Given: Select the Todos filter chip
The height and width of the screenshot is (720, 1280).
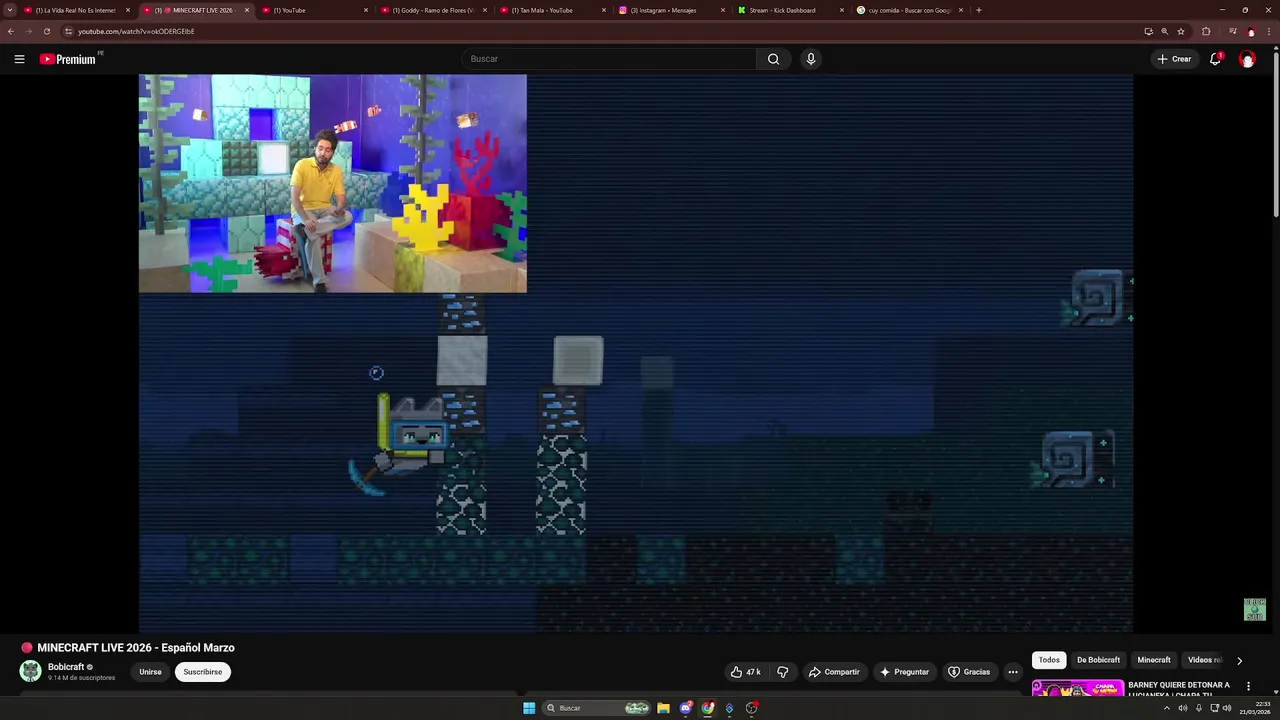Looking at the screenshot, I should click(x=1049, y=660).
